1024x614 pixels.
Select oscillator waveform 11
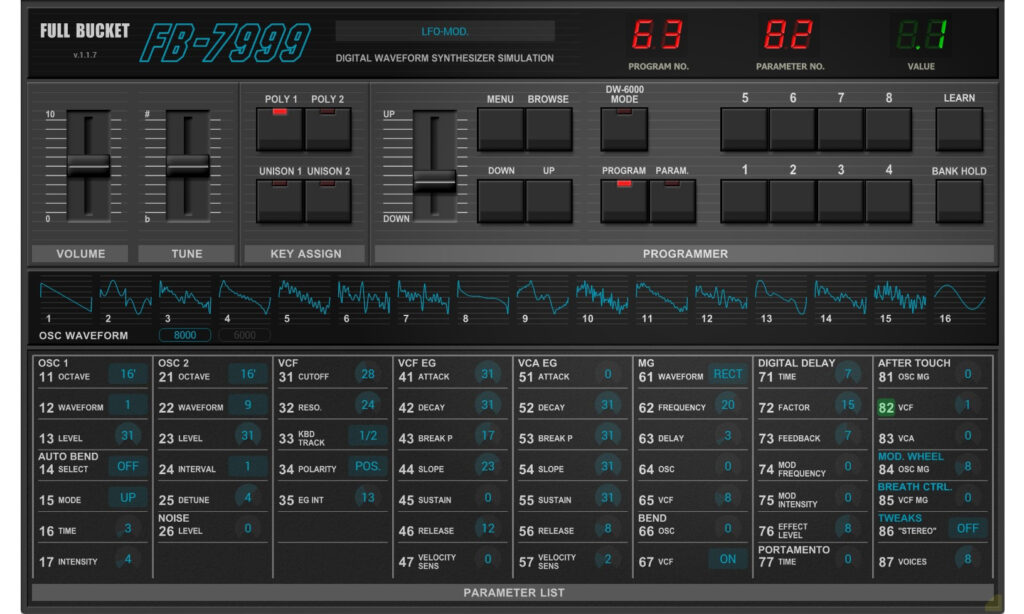click(x=662, y=297)
